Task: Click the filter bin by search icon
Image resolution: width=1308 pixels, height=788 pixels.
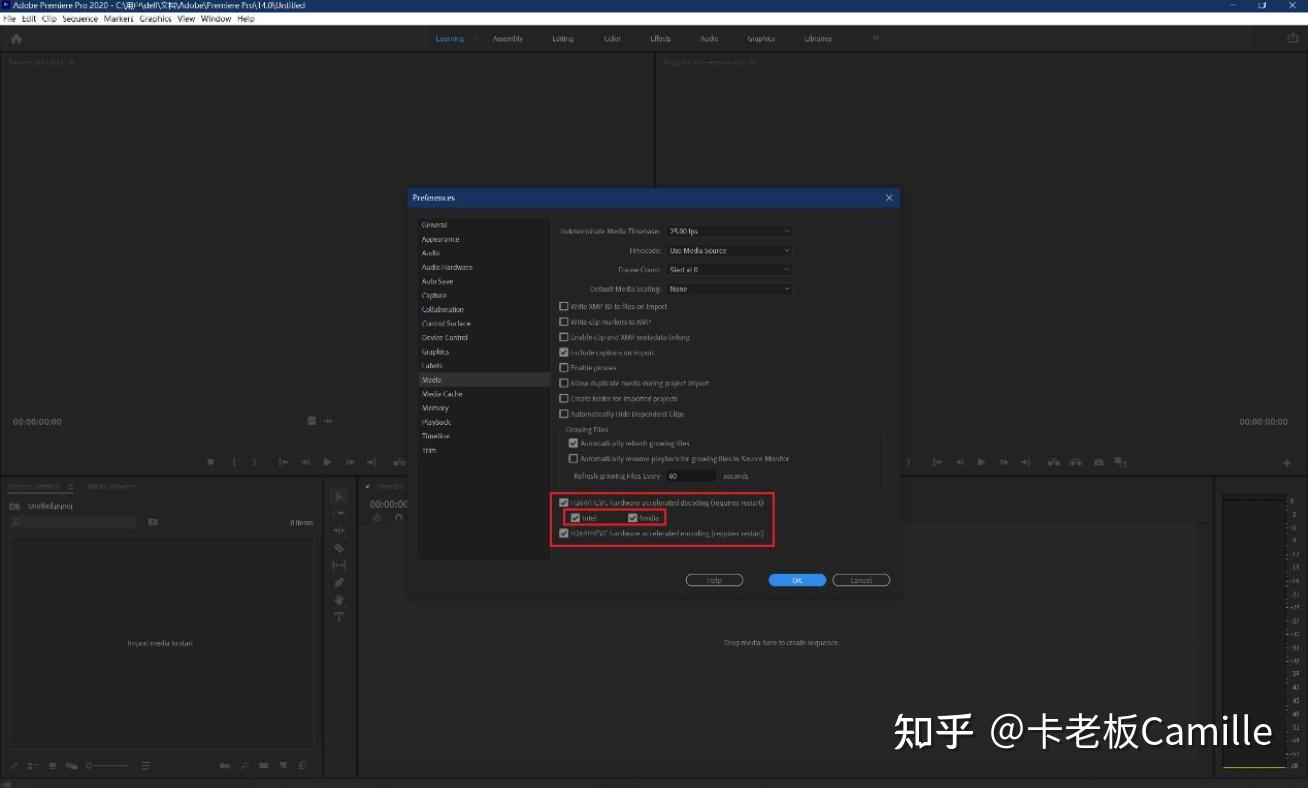Action: click(x=153, y=522)
